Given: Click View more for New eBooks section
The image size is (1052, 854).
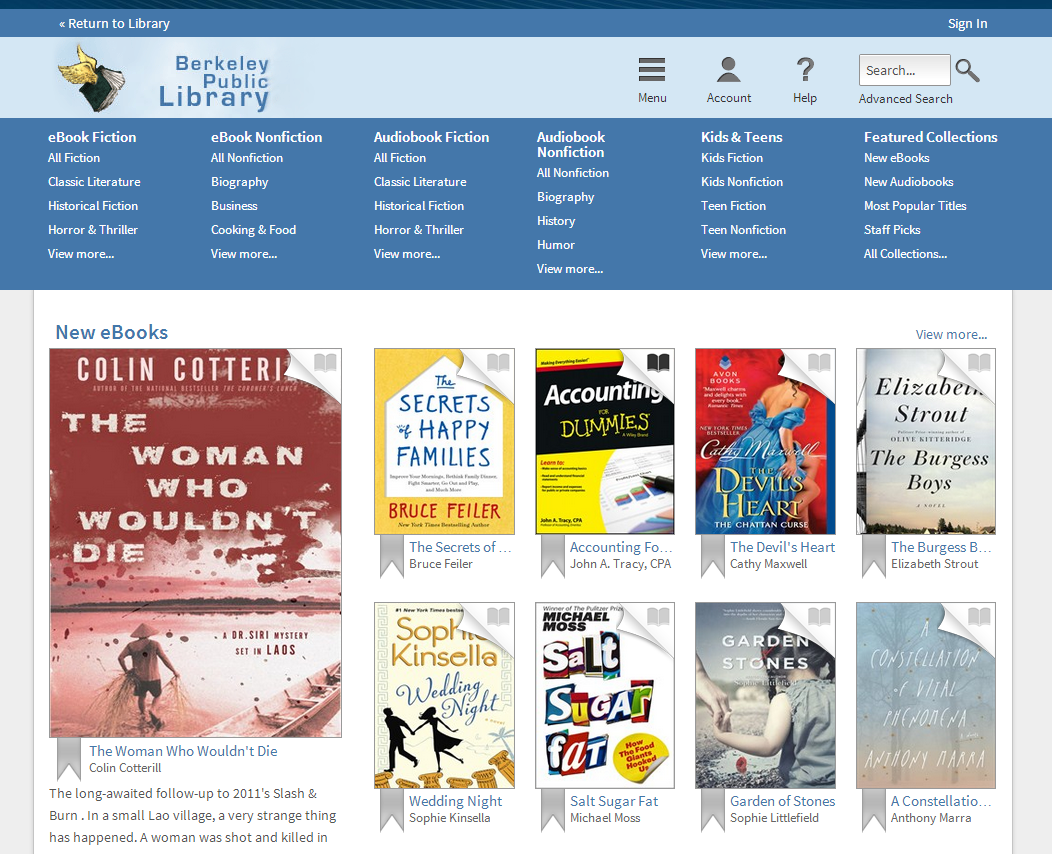Looking at the screenshot, I should 951,334.
